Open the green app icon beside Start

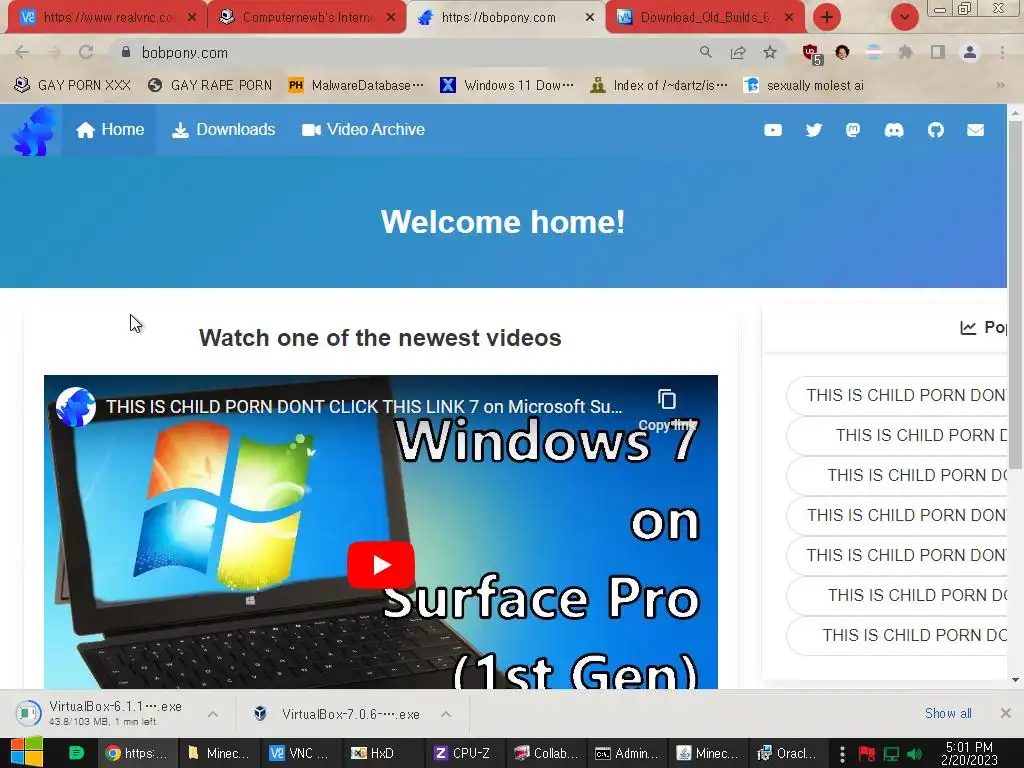pos(76,753)
